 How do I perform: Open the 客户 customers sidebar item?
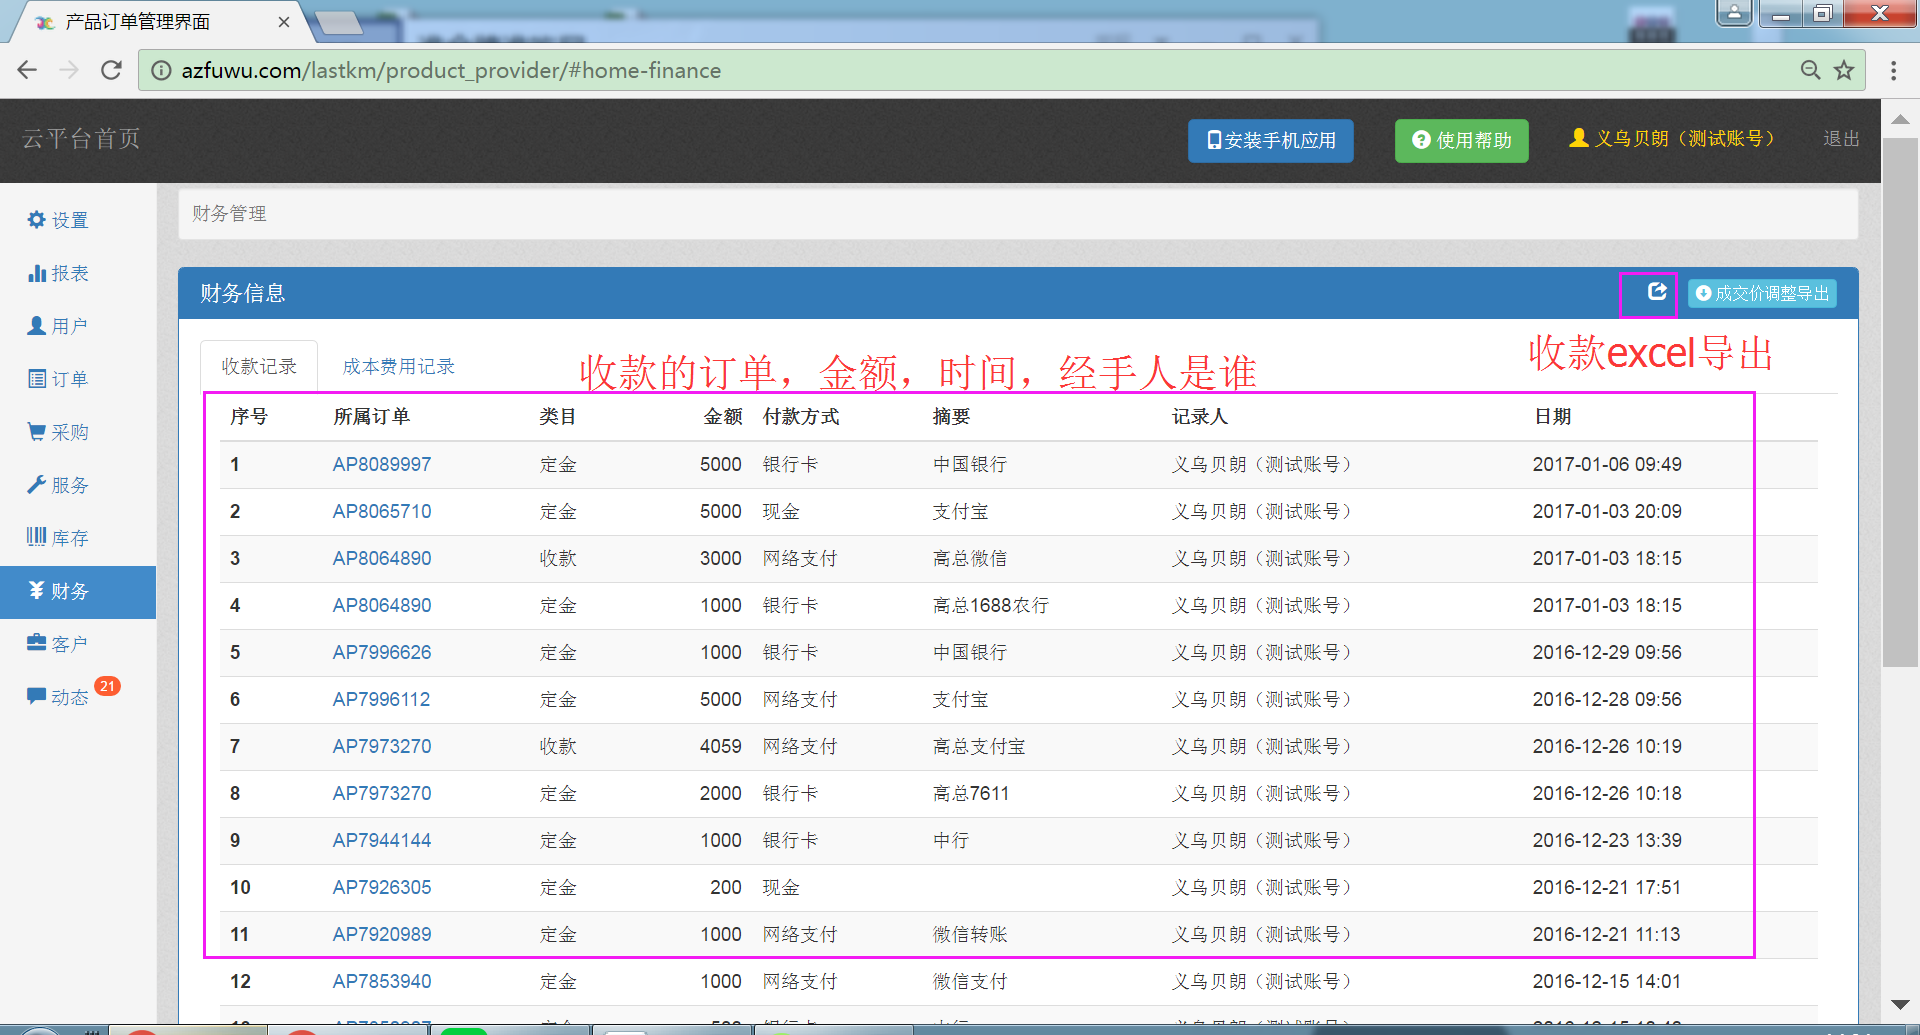tap(58, 644)
